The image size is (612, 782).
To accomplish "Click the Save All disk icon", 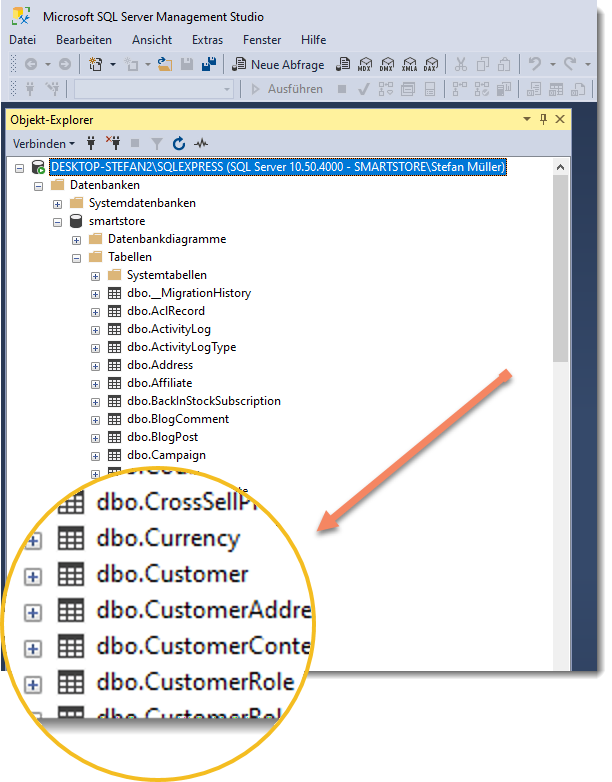I will coord(208,64).
